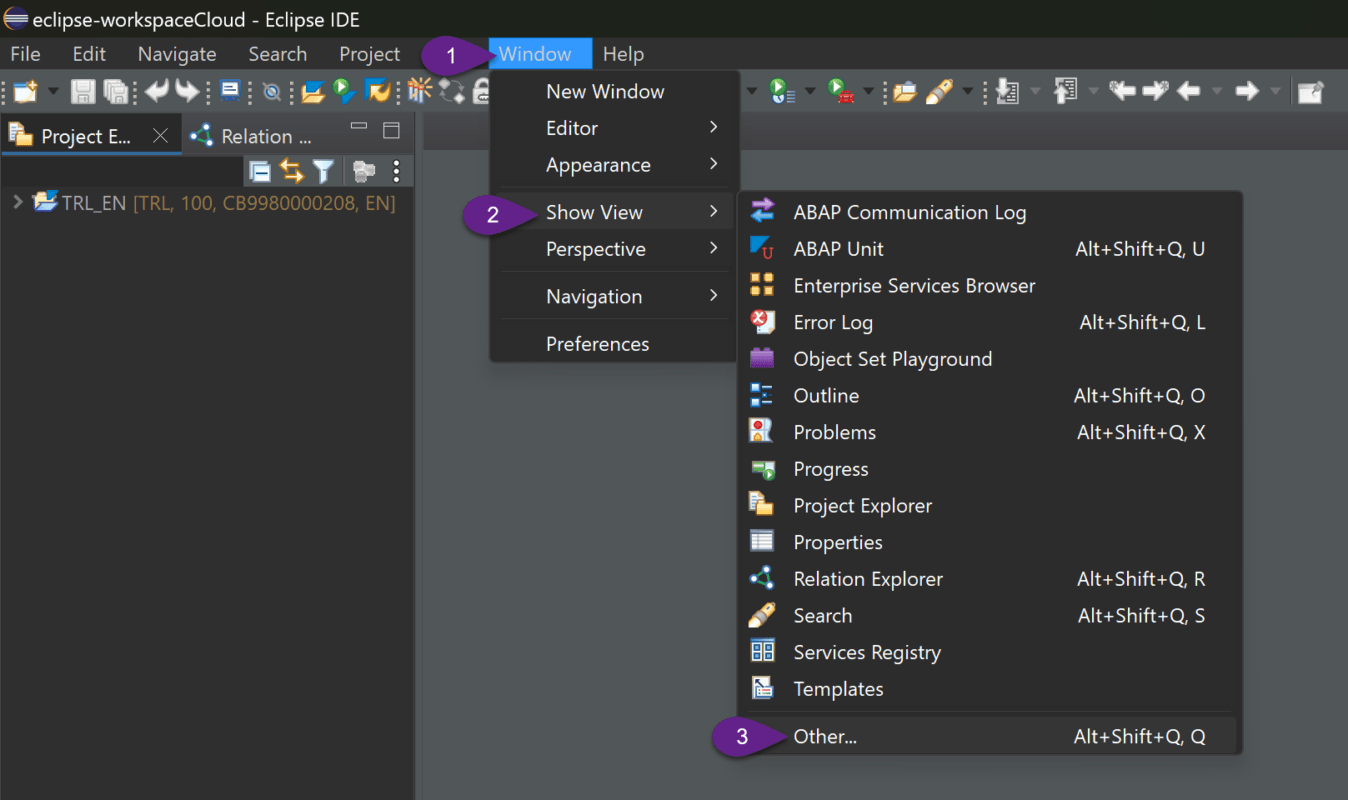Click the External Tools run toolbox icon

(x=841, y=92)
